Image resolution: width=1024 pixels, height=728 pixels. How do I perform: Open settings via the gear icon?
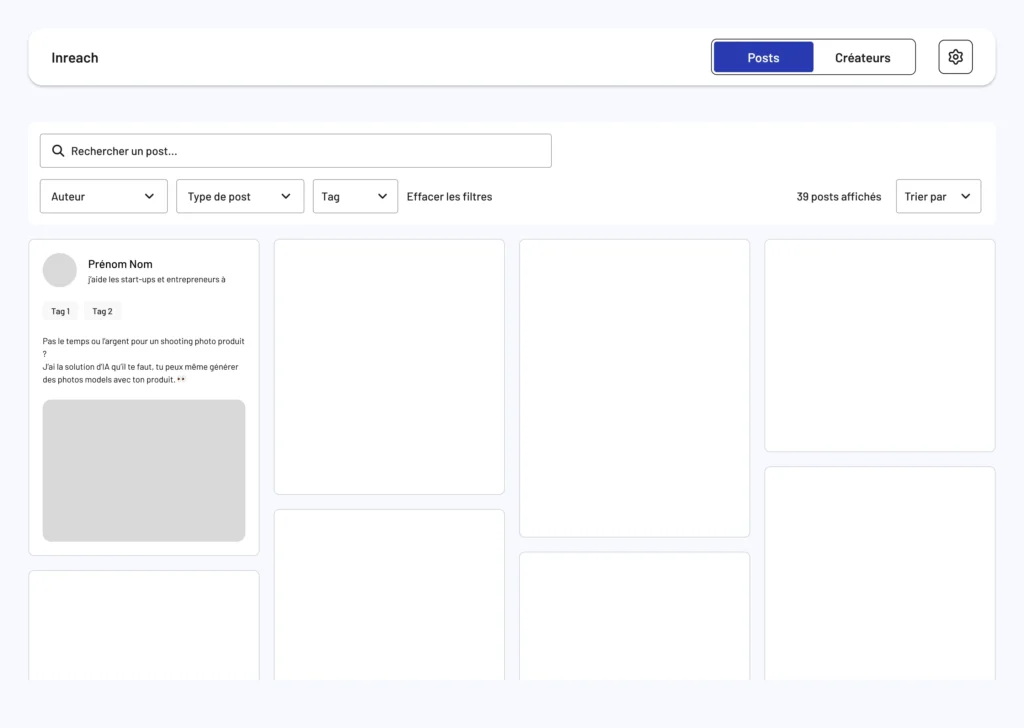coord(955,57)
